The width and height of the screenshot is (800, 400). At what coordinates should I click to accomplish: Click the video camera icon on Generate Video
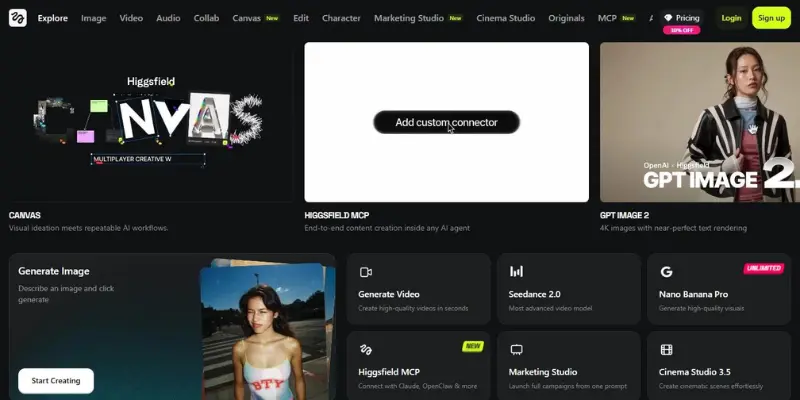tap(365, 272)
